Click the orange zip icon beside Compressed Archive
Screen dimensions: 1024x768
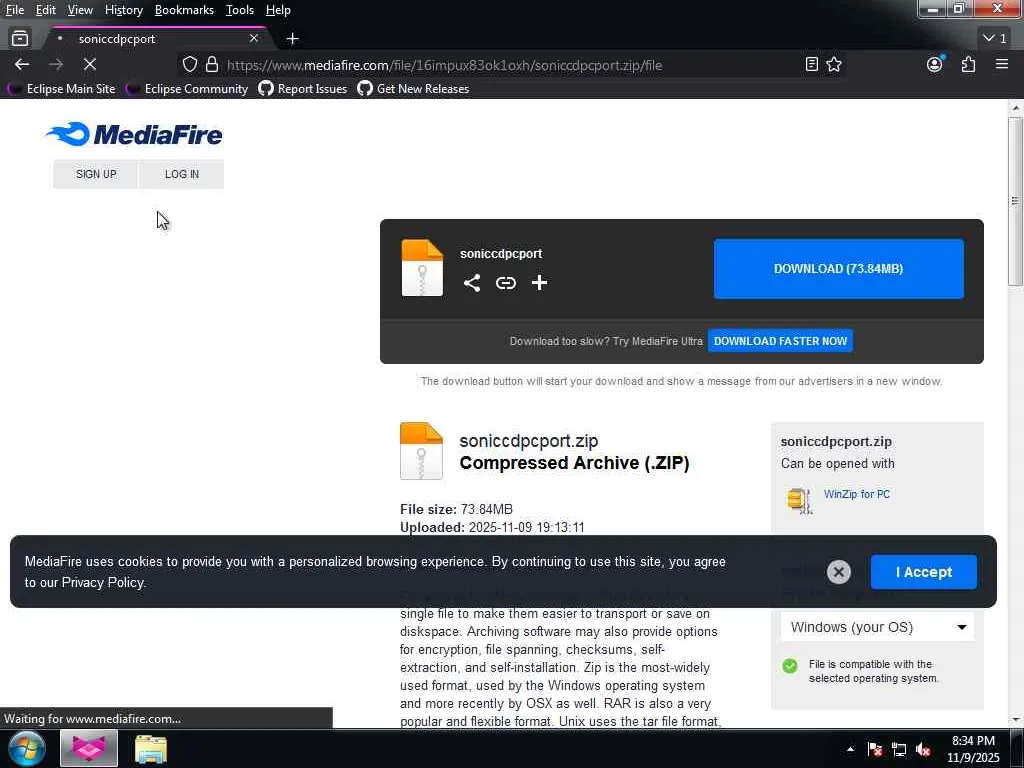[421, 451]
